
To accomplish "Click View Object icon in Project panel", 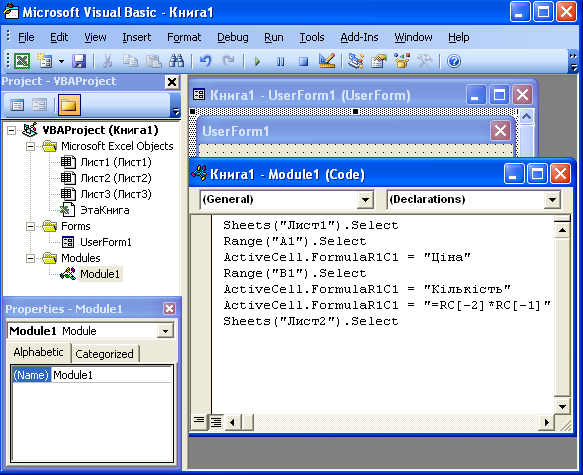I will pos(39,105).
